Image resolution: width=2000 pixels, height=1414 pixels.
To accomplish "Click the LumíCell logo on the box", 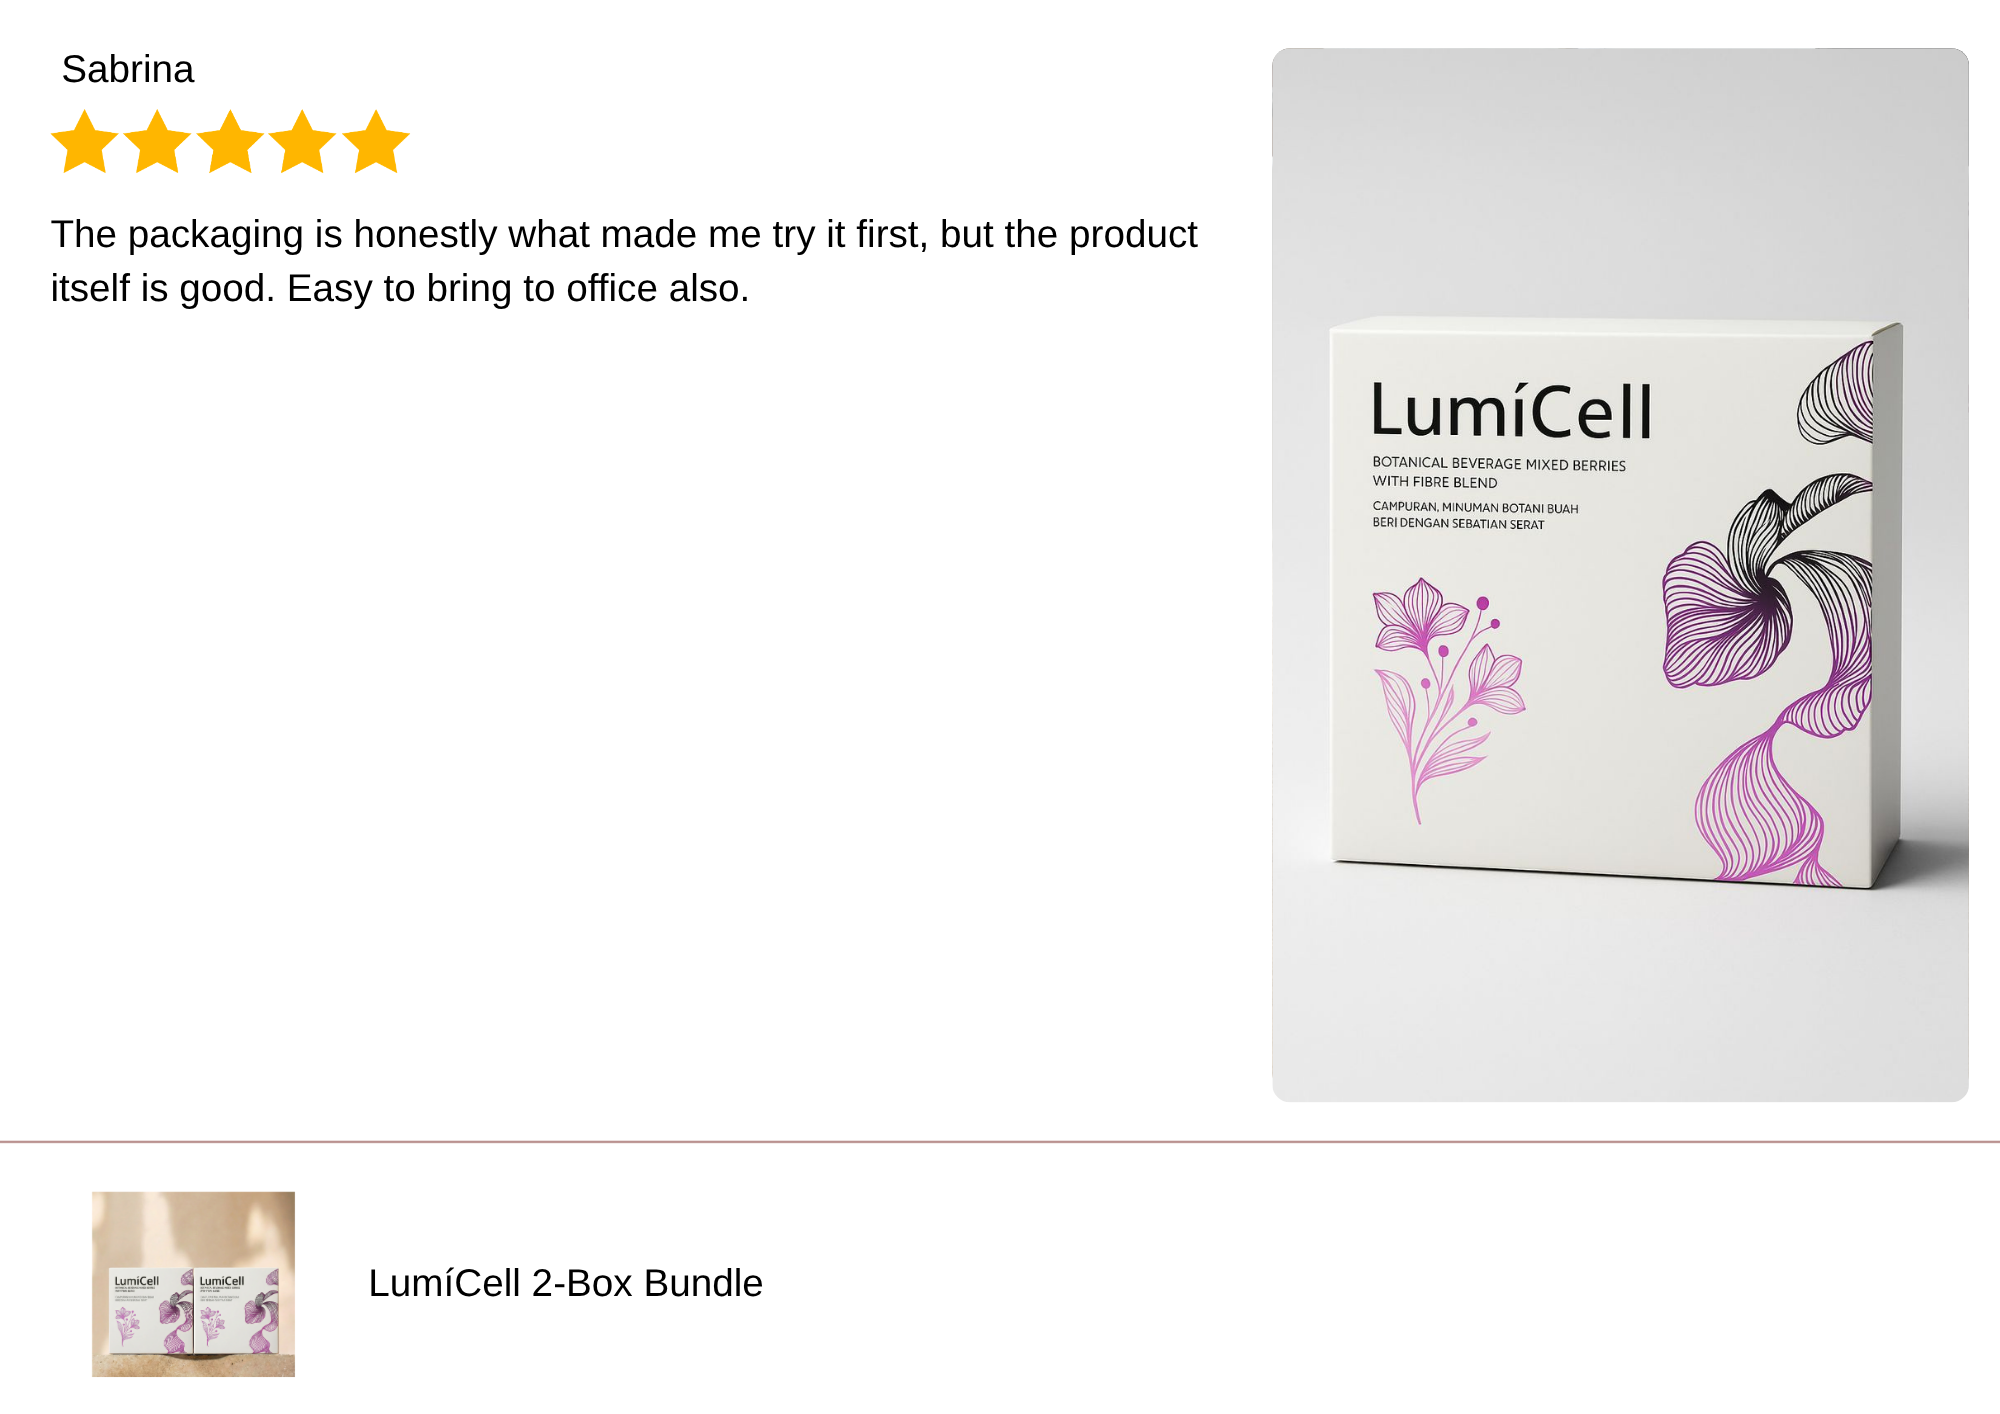I will [1511, 410].
